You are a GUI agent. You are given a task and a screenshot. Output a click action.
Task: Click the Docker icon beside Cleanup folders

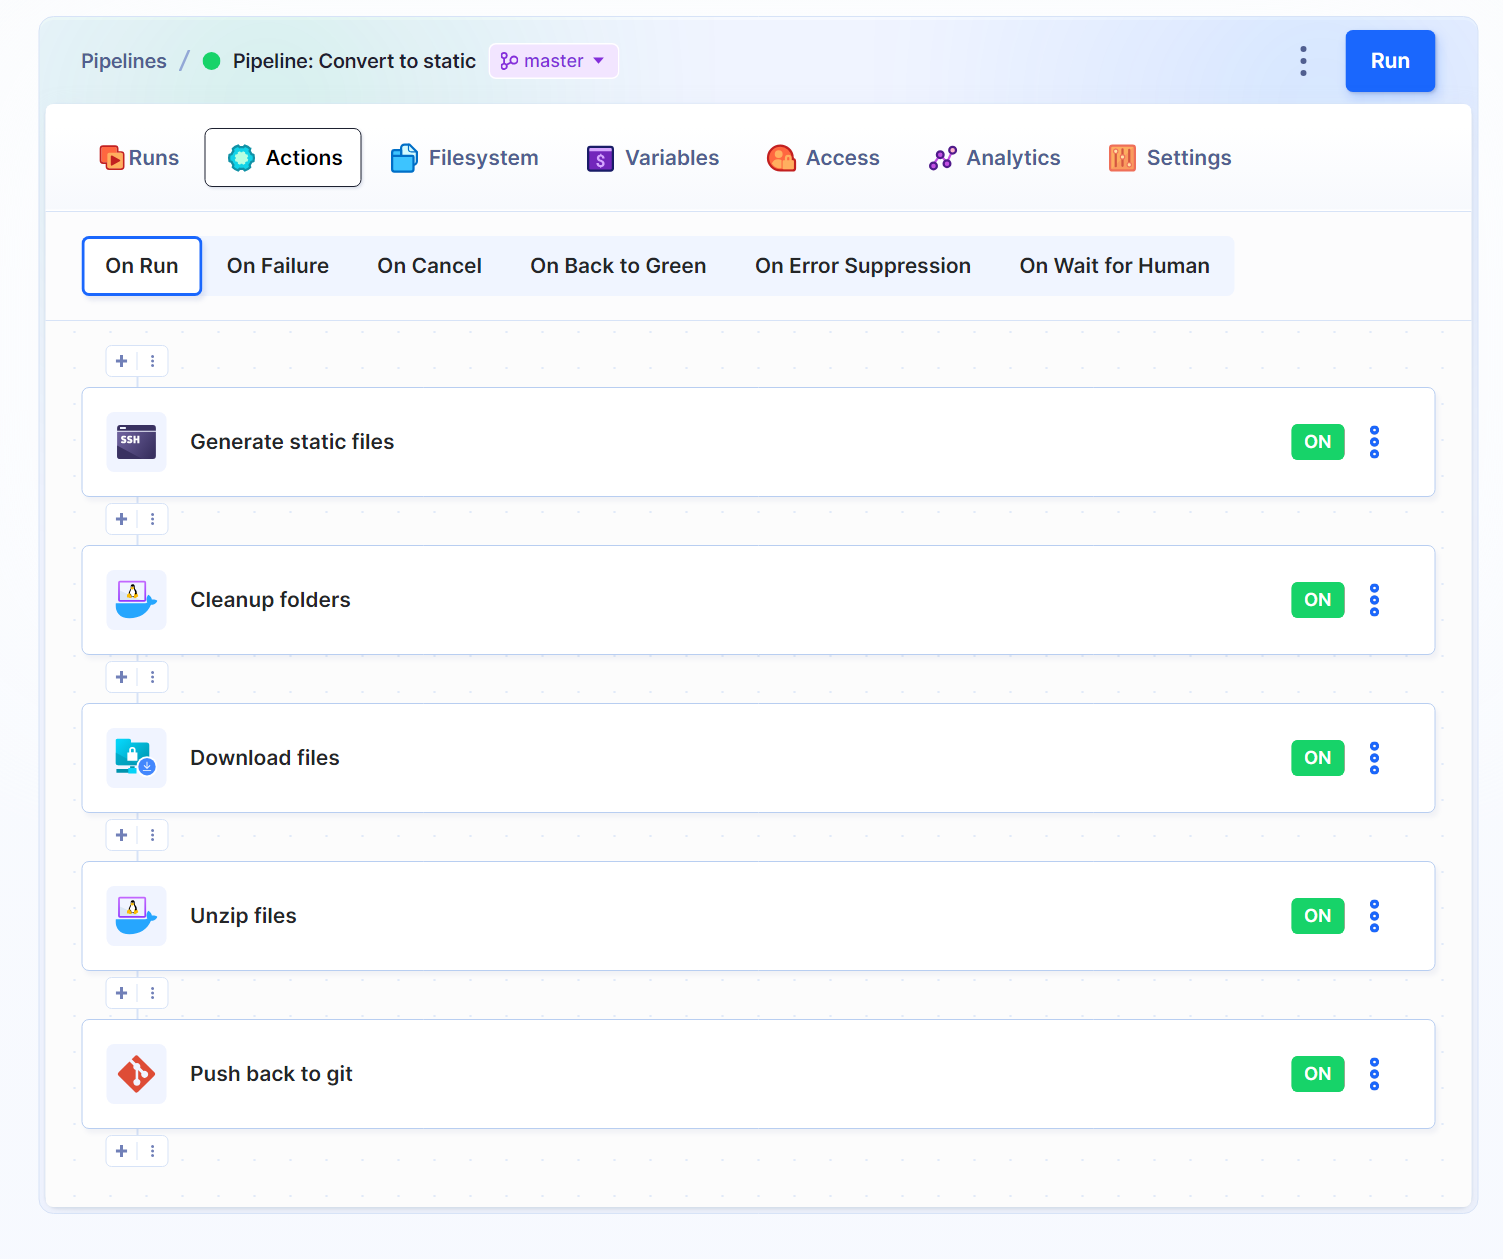136,600
